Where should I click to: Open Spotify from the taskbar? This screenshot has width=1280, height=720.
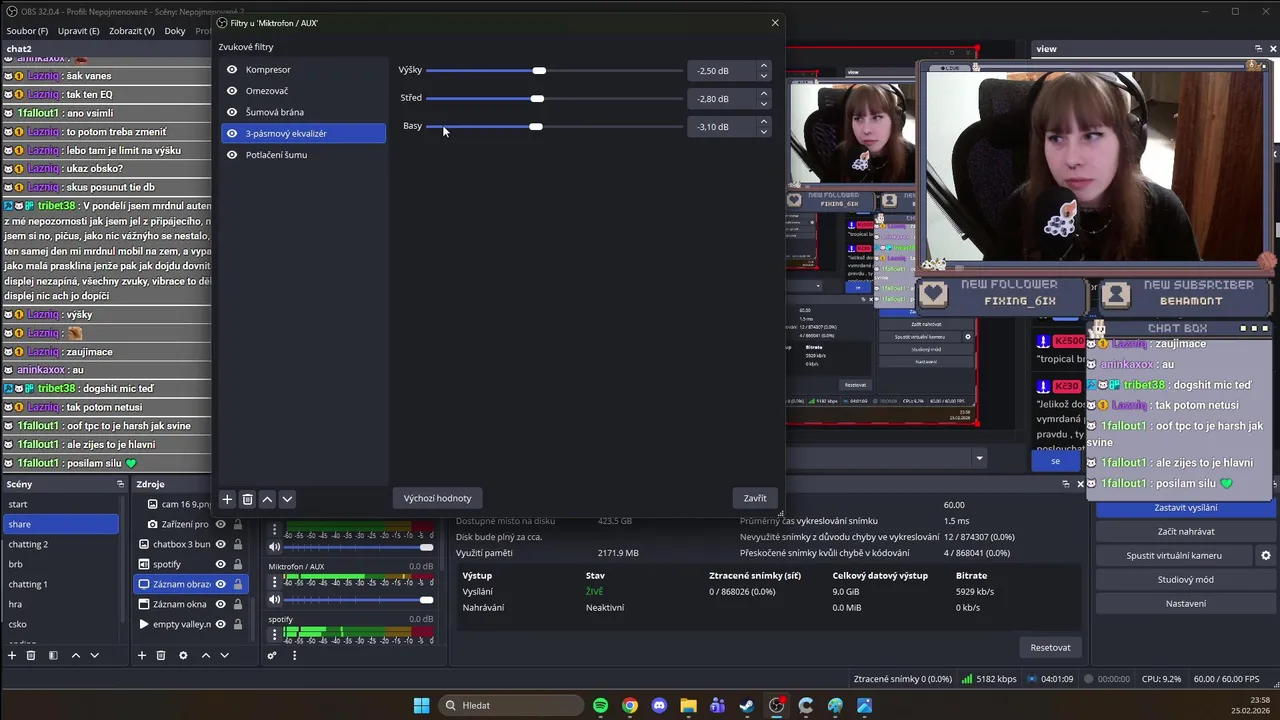pyautogui.click(x=600, y=705)
